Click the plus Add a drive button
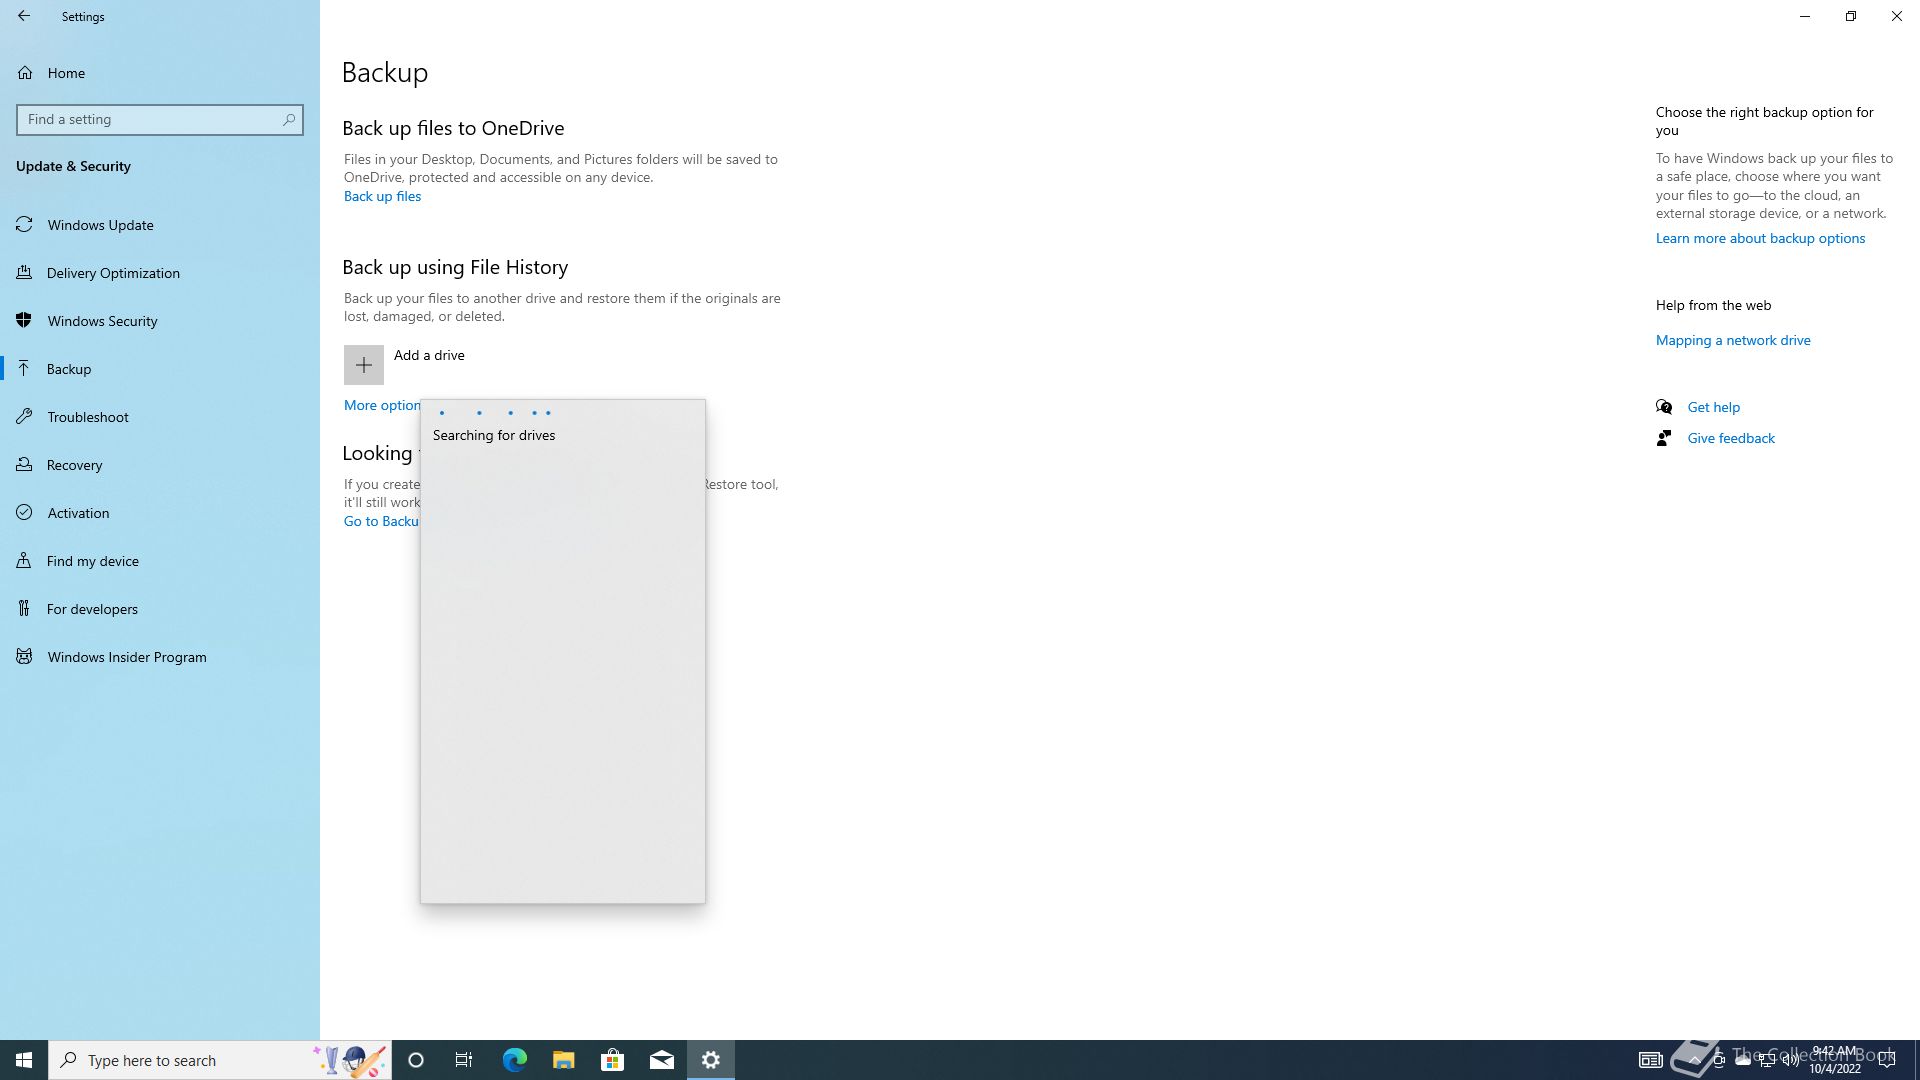 pyautogui.click(x=364, y=365)
